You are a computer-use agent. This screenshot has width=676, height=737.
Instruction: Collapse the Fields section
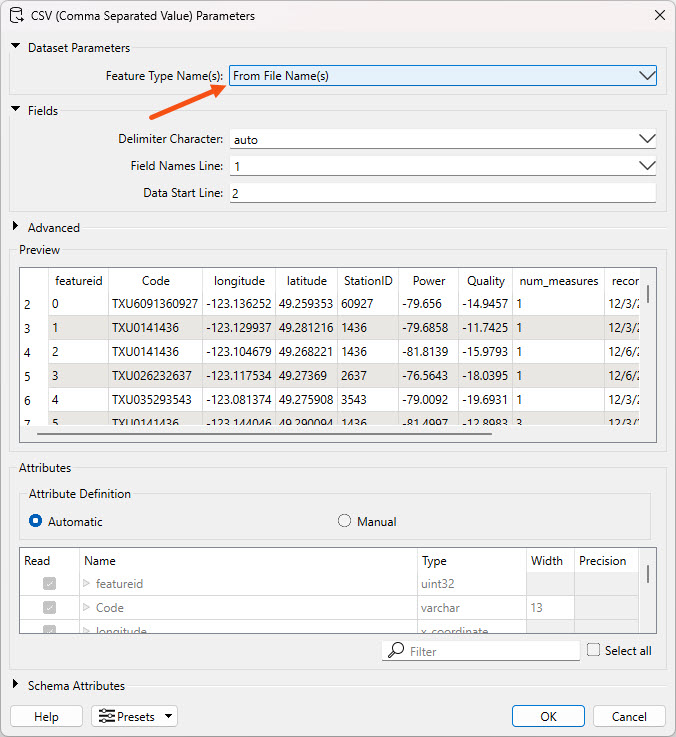[x=16, y=110]
